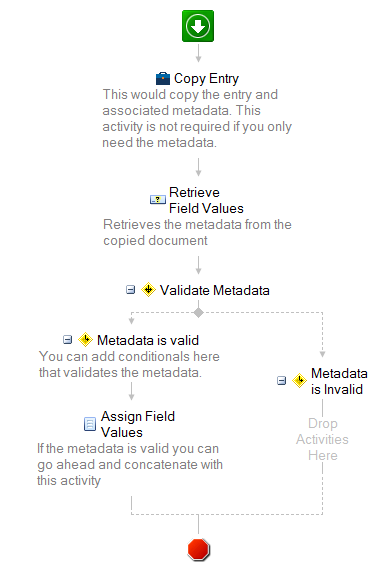This screenshot has width=389, height=583.
Task: Collapse the Validate Metadata activity
Action: (x=131, y=290)
